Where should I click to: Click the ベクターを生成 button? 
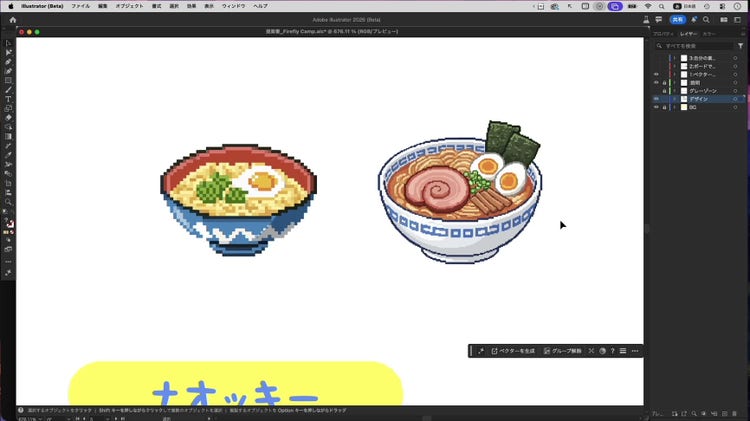(x=513, y=351)
